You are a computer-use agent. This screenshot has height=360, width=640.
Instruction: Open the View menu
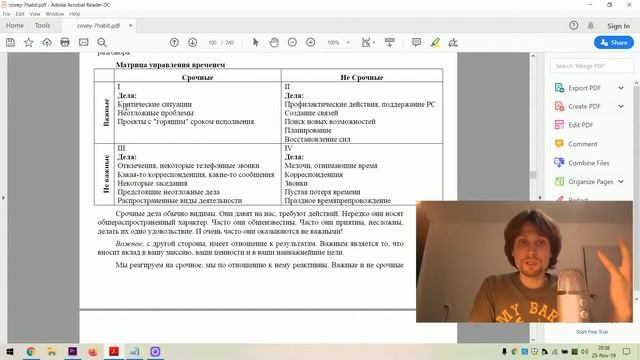(35, 14)
